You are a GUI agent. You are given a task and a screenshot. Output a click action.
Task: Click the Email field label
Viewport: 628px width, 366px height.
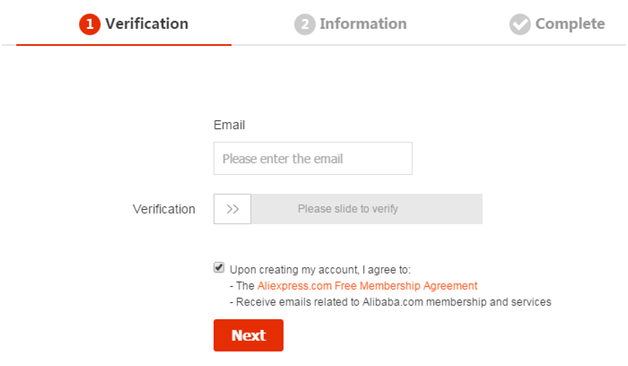(229, 125)
